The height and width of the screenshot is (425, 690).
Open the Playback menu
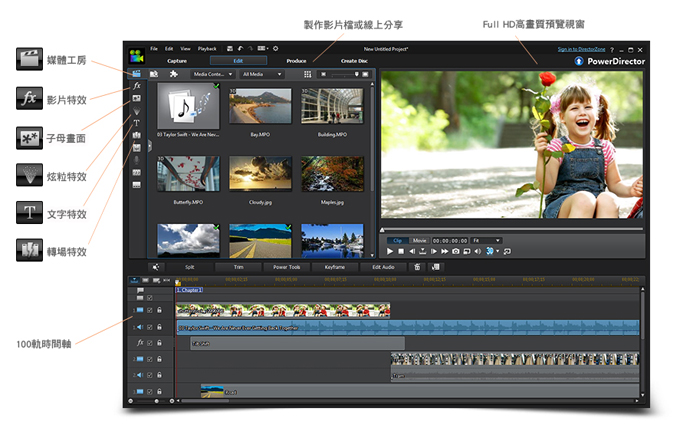coord(207,48)
